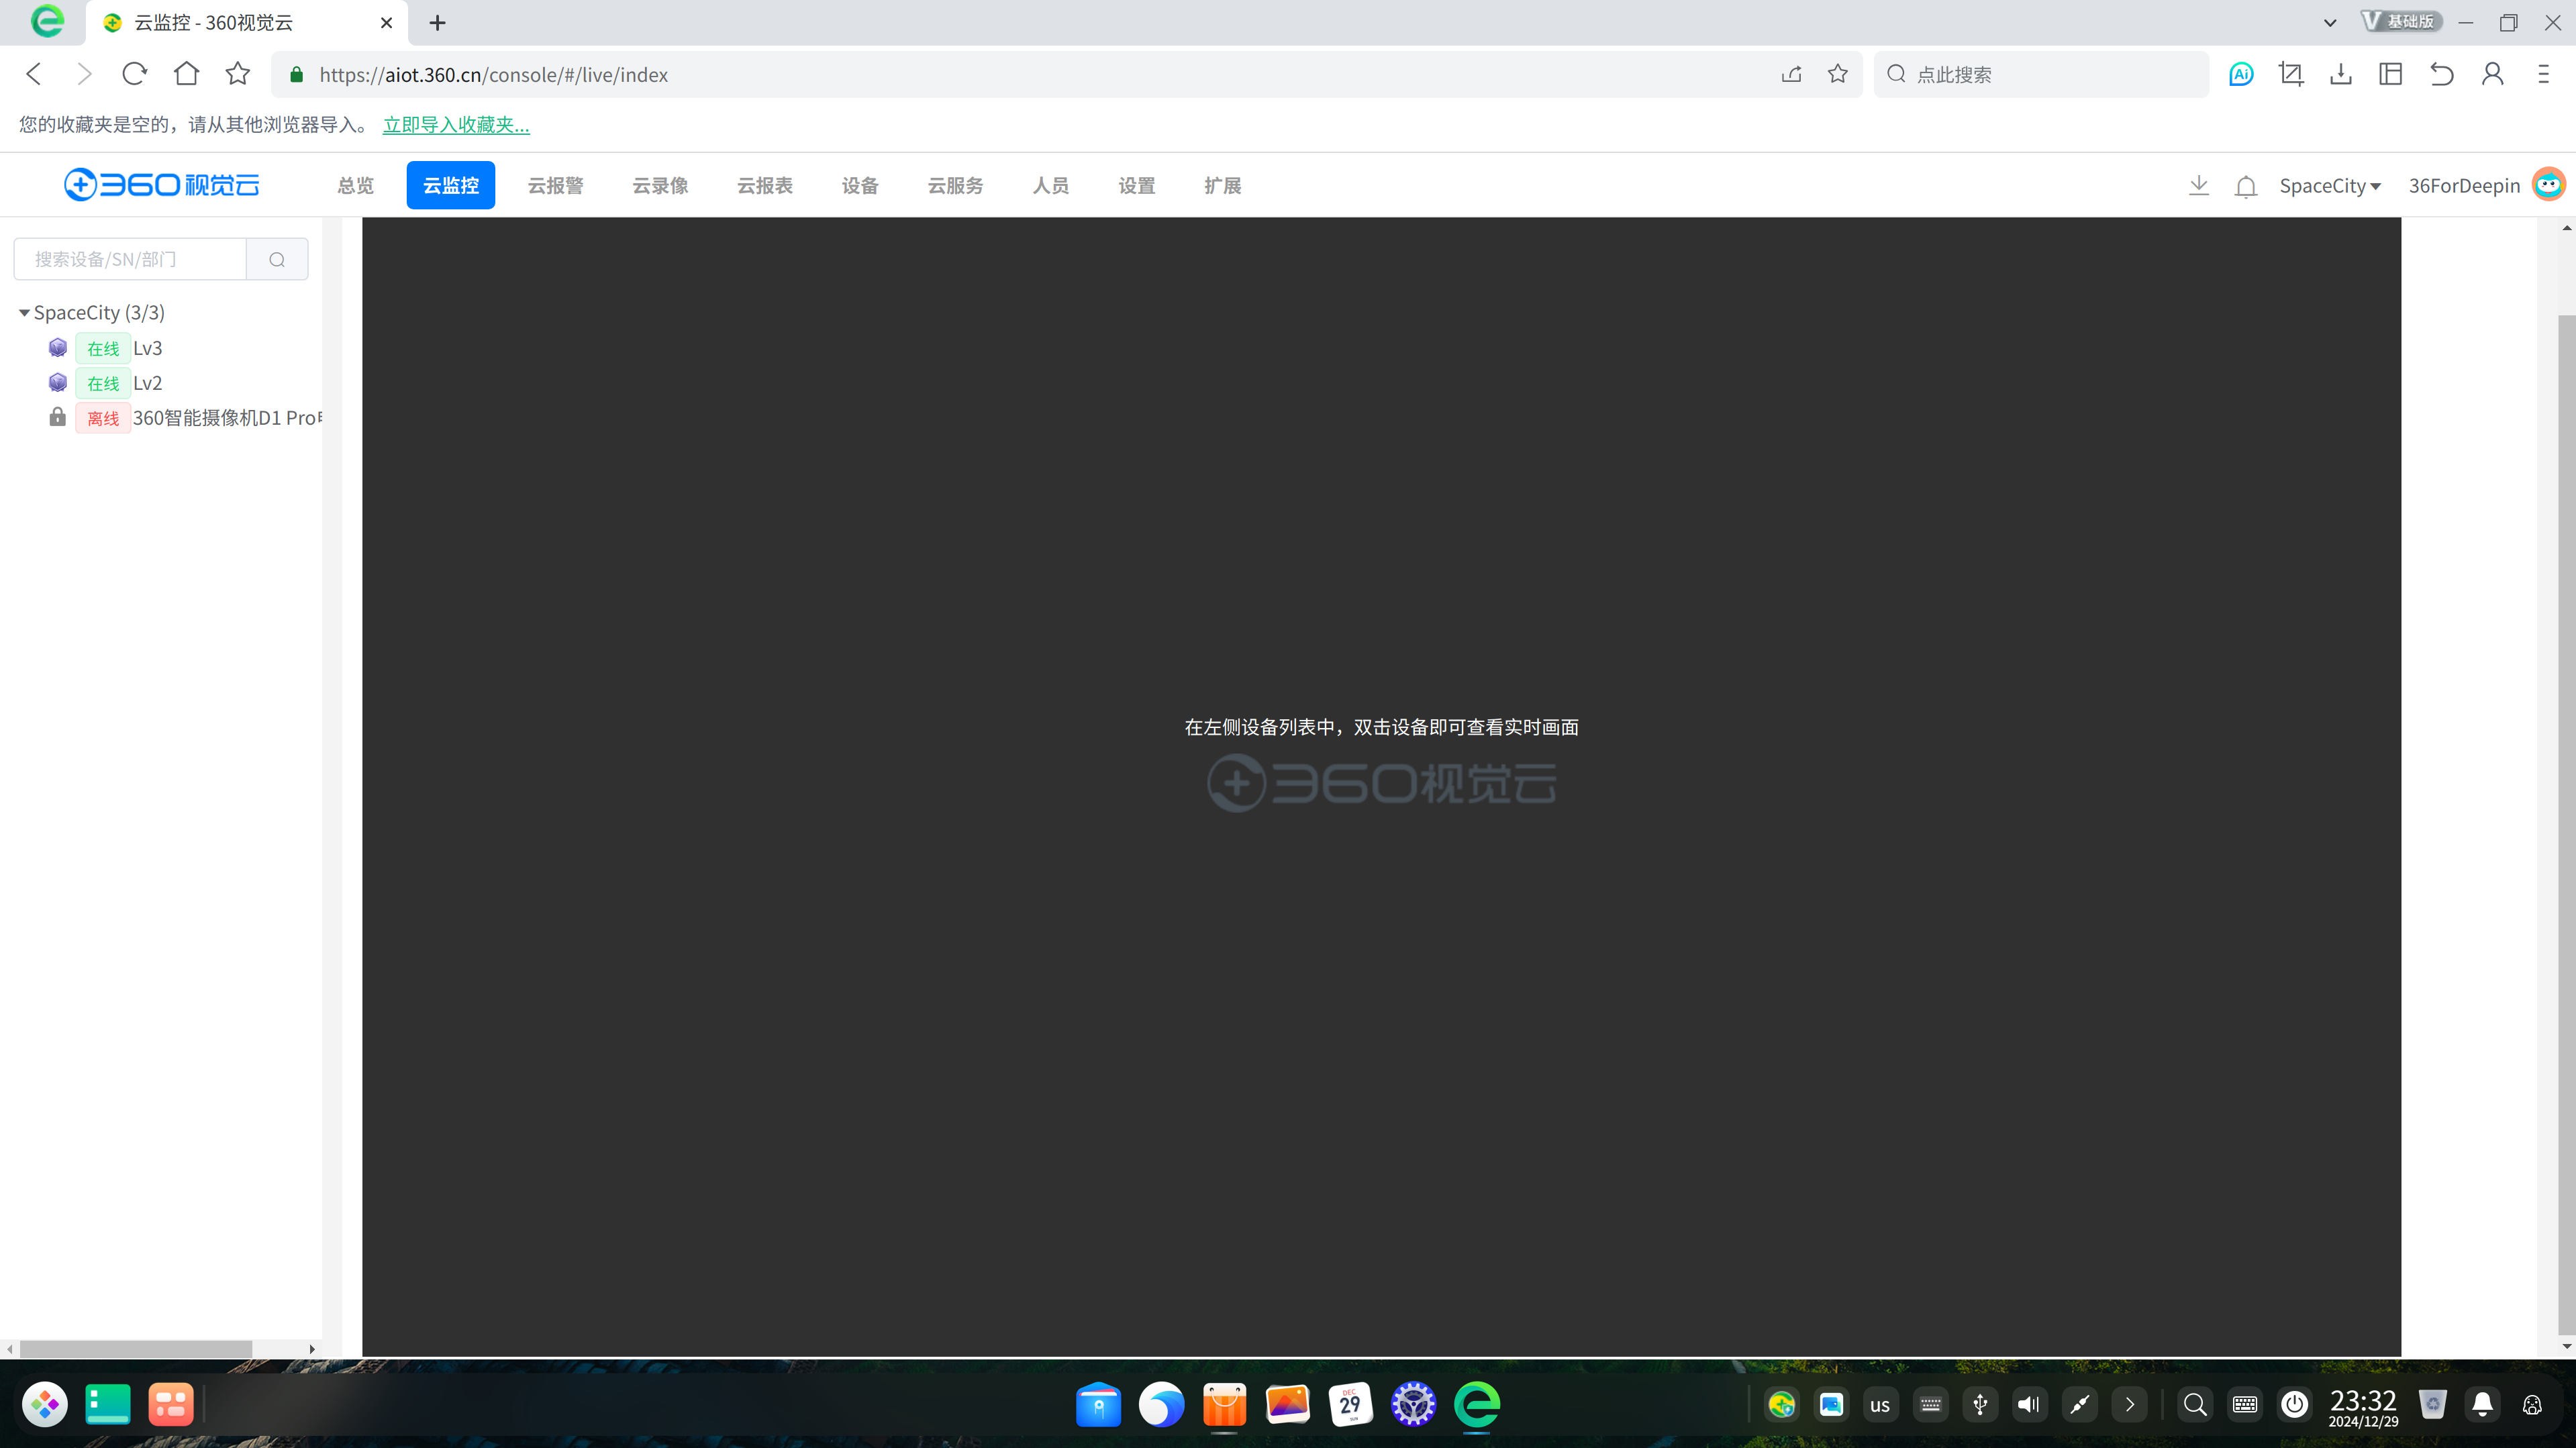Viewport: 2576px width, 1448px height.
Task: Open the browser three-dot menu
Action: coord(2544,74)
